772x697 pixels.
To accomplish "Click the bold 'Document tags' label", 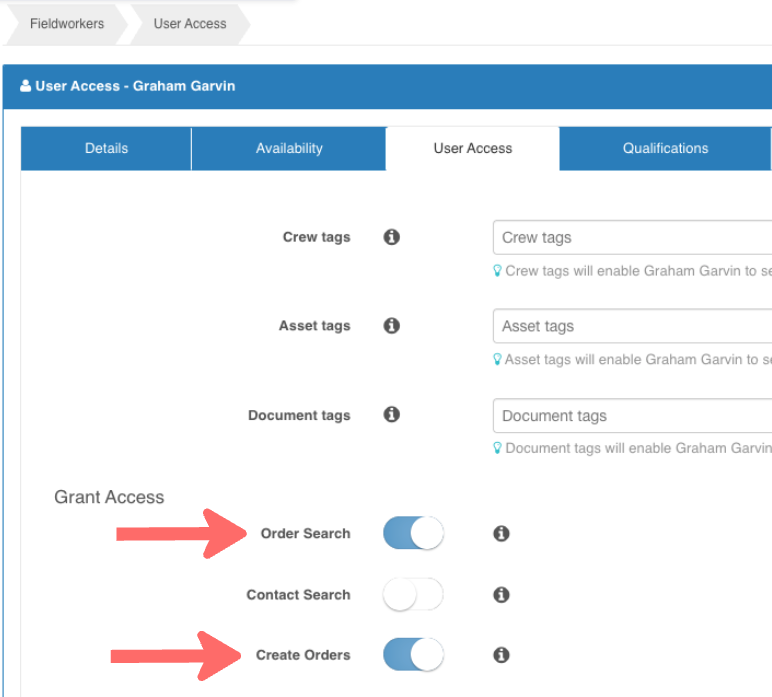I will pos(299,415).
